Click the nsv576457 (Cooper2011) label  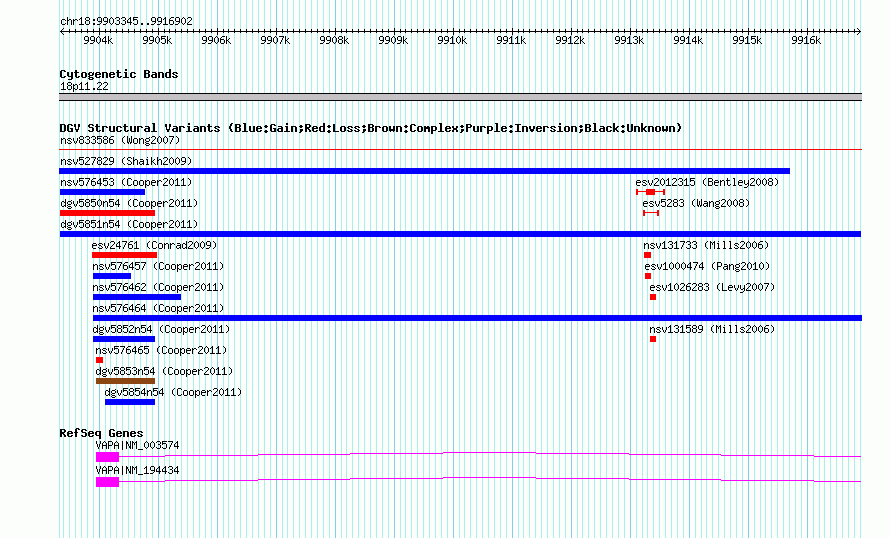[x=158, y=266]
